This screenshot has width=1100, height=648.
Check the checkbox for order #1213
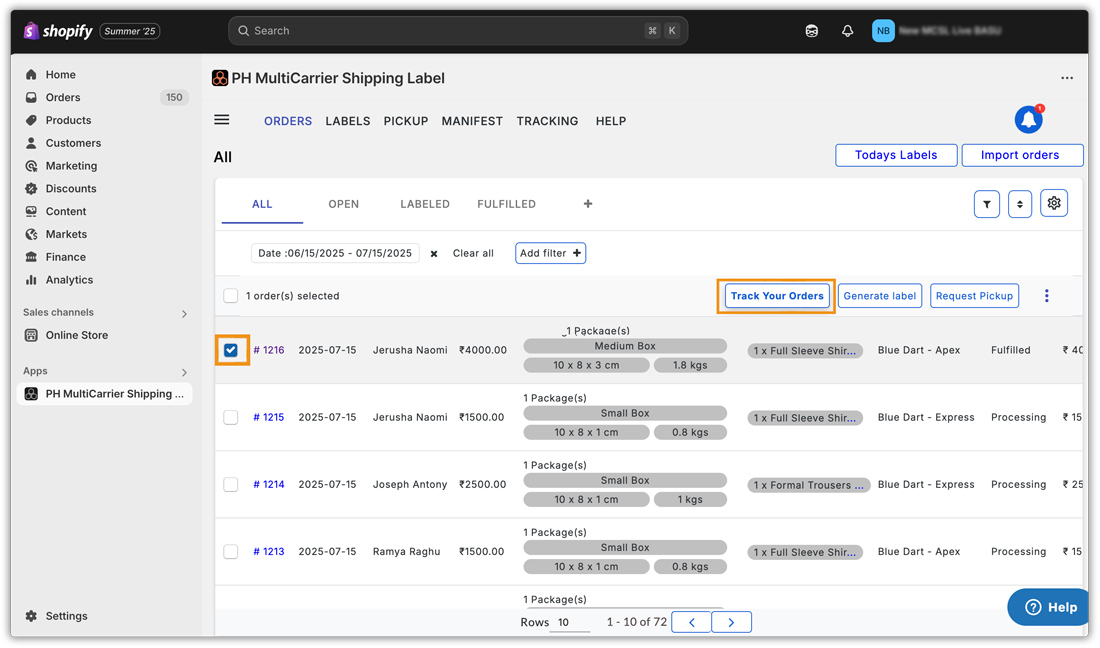231,552
